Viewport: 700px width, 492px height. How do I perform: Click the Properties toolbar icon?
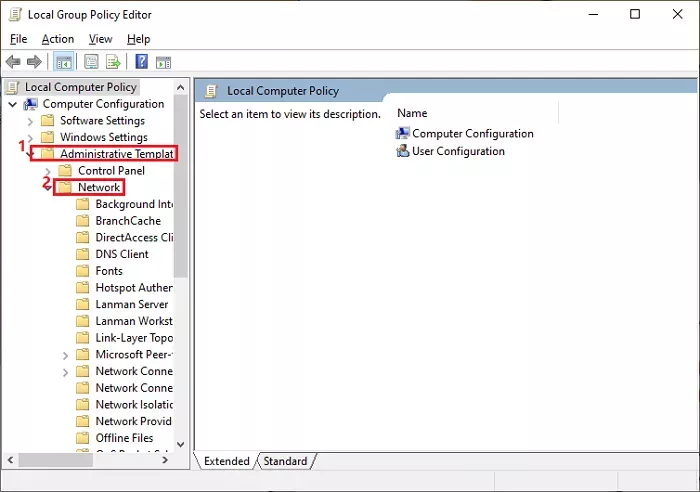(x=92, y=62)
